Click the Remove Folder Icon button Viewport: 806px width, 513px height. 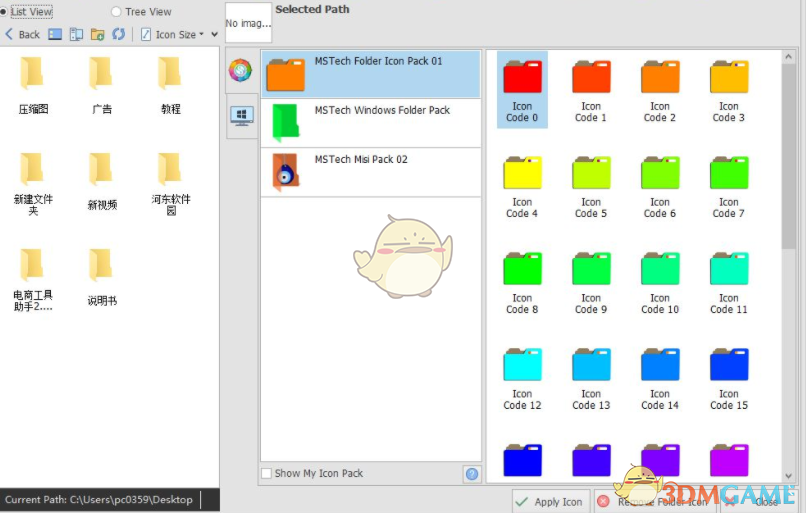657,502
